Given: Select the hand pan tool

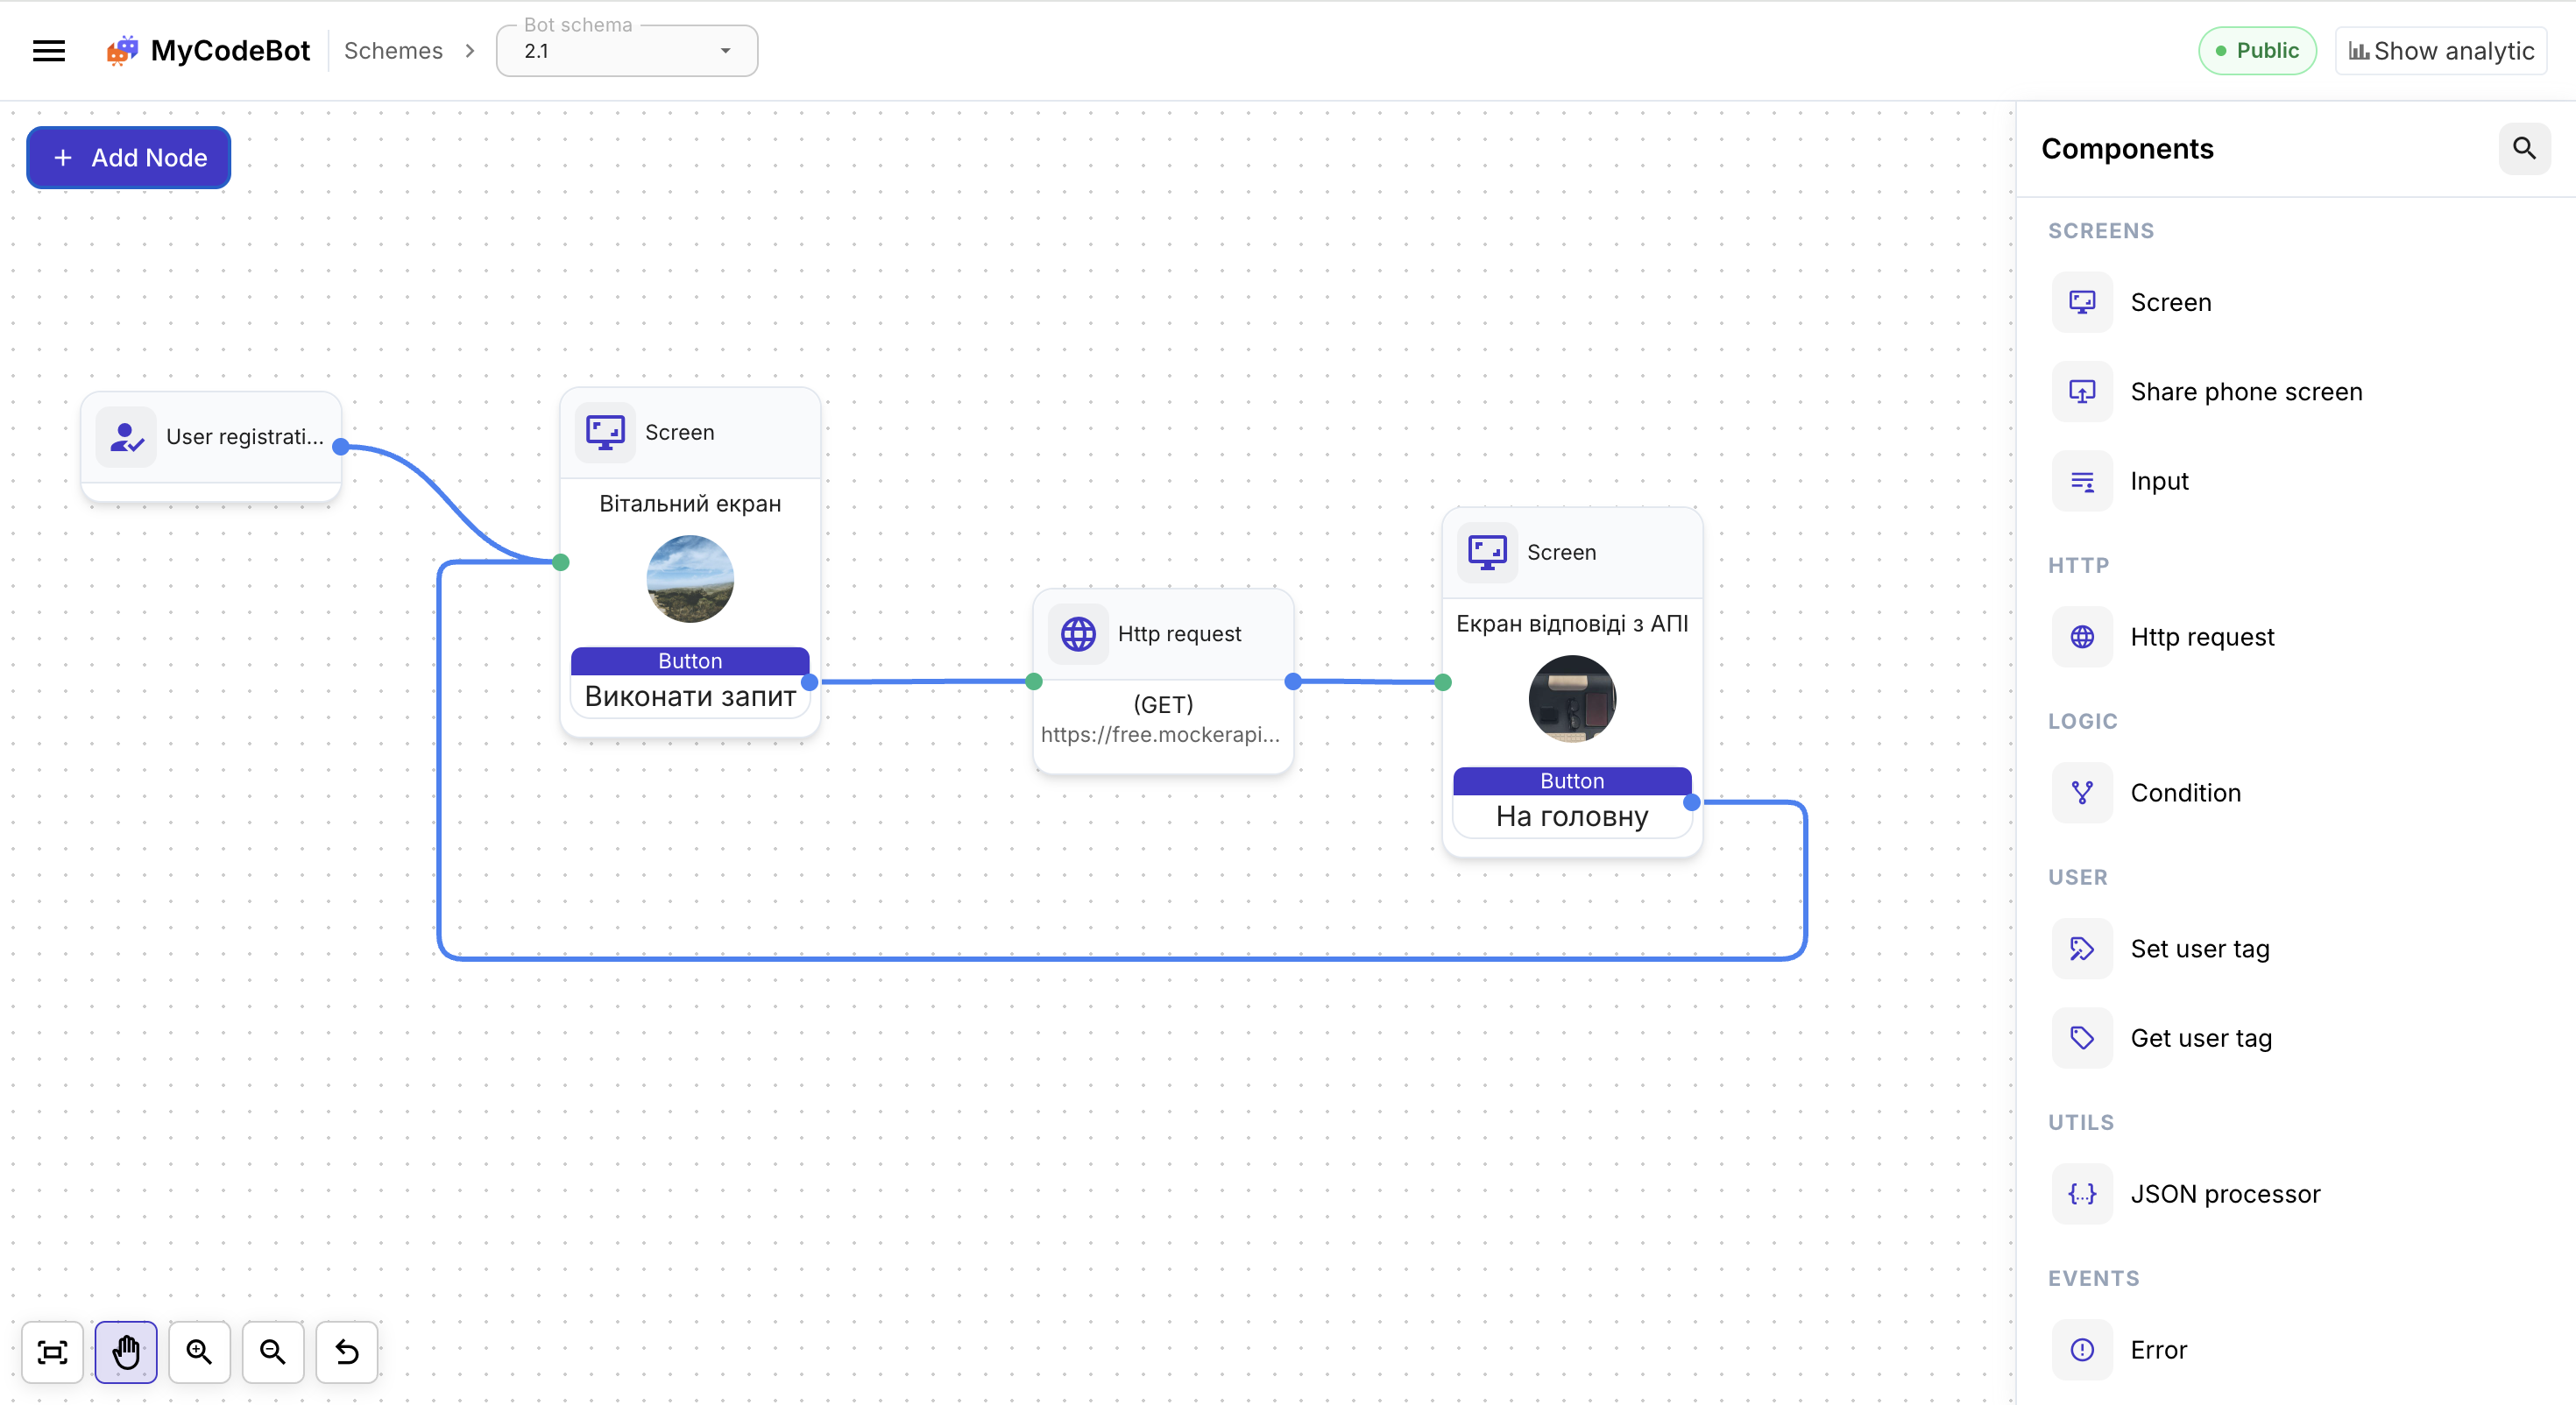Looking at the screenshot, I should coord(126,1352).
